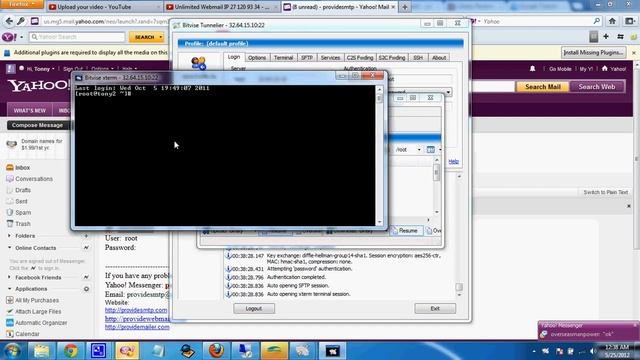Viewport: 640px width, 360px height.
Task: Open the Inbox folder
Action: (x=22, y=168)
